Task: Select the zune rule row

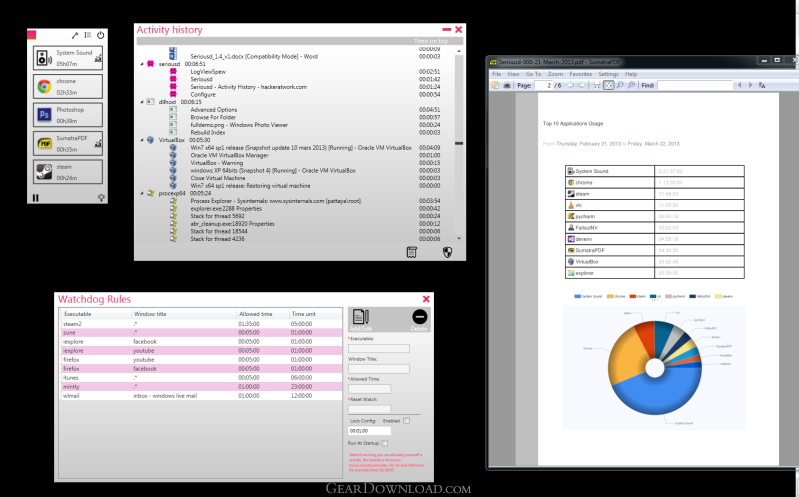Action: coord(201,332)
